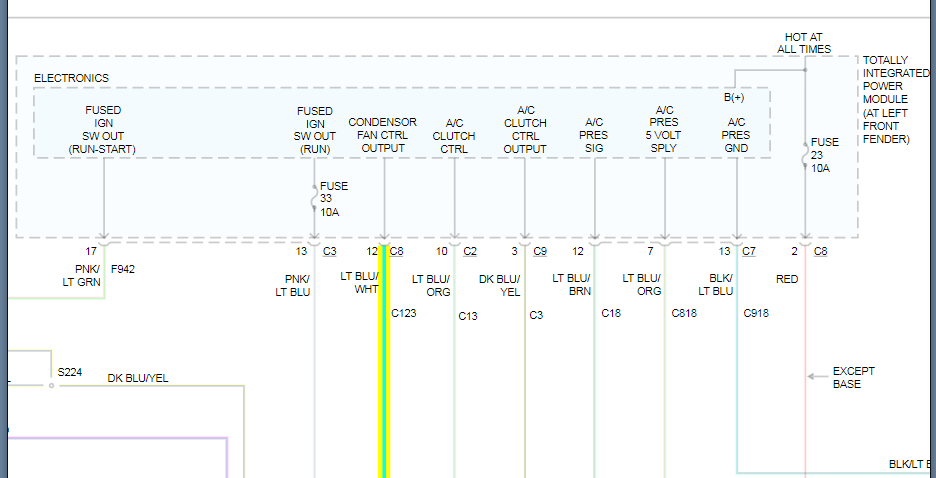Open the C9 connector link beside pin 3
936x478 pixels.
pyautogui.click(x=540, y=252)
